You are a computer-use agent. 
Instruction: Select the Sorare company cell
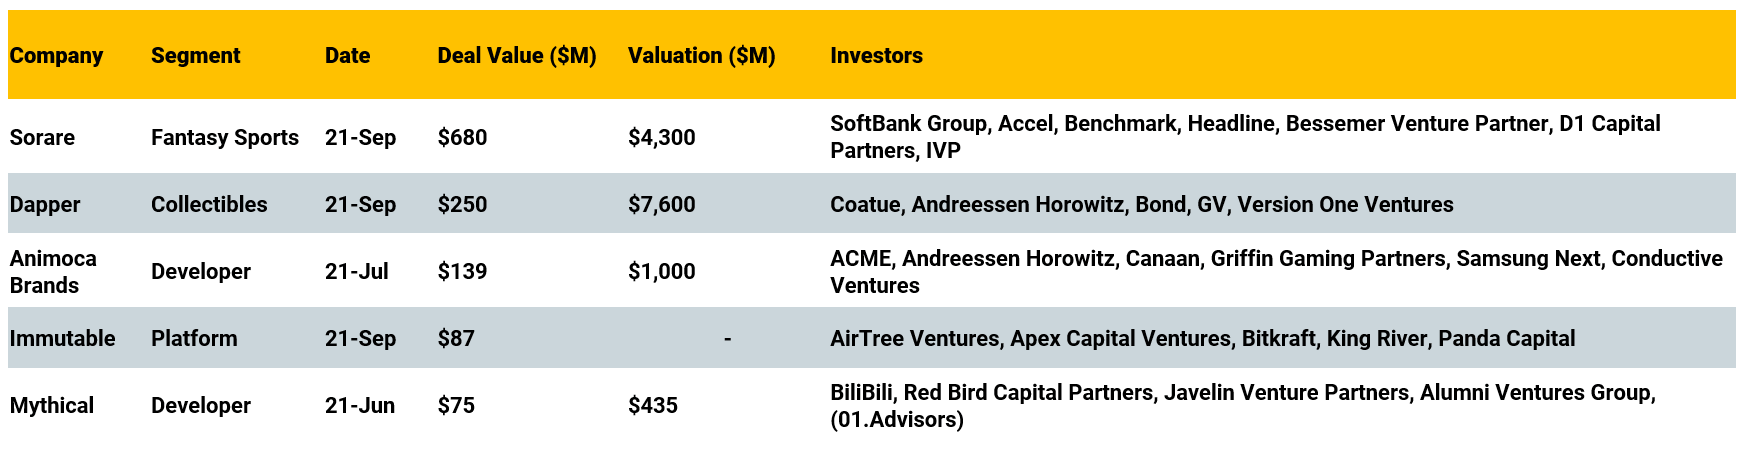coord(42,138)
